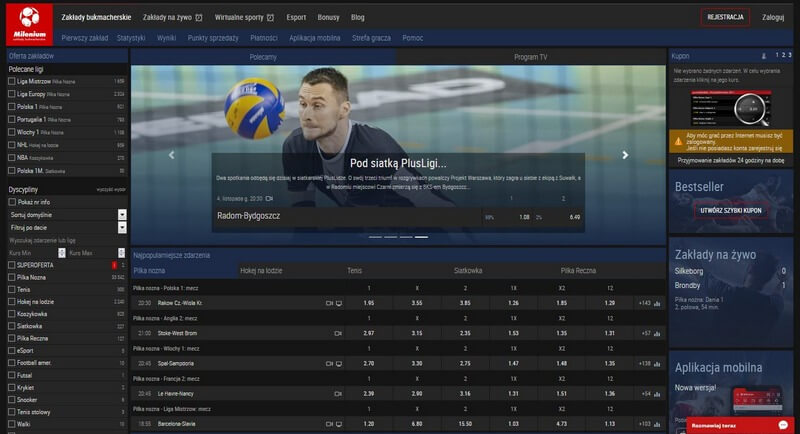This screenshot has height=434, width=800.
Task: Click UTWÓRZ SZYBKI KUPON button
Action: (731, 211)
